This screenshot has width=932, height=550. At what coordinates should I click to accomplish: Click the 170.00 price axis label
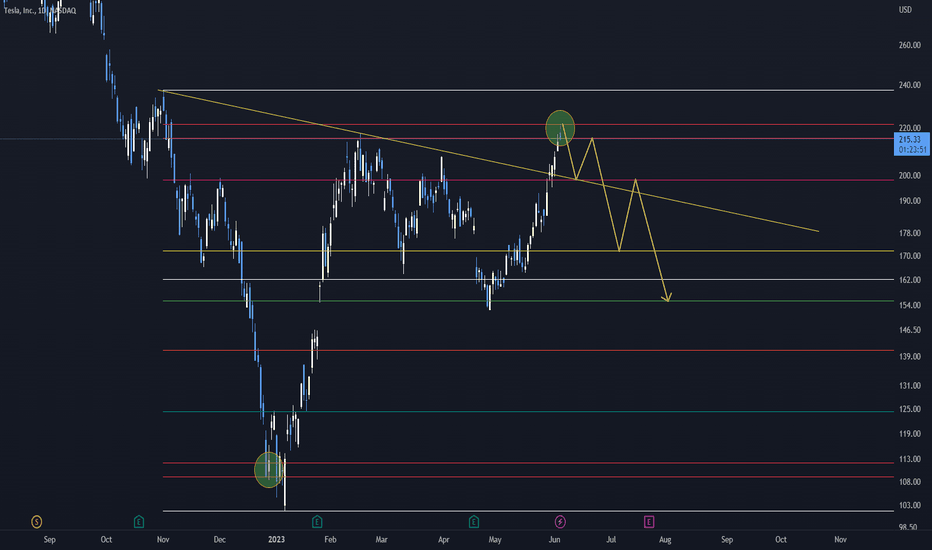[909, 256]
